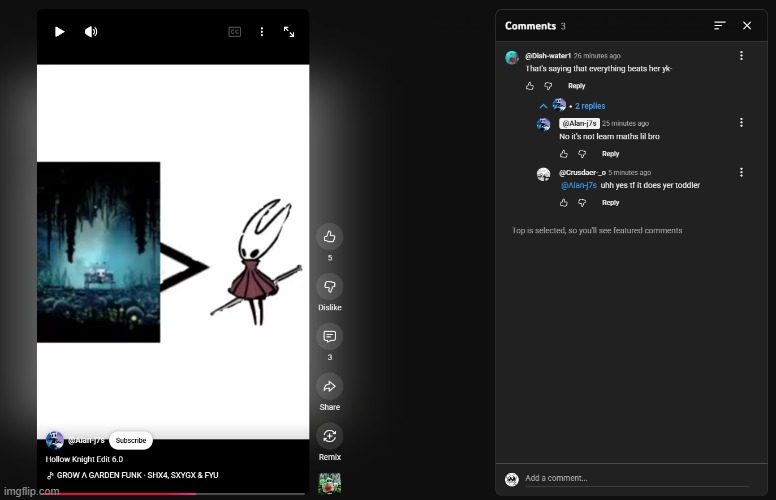Open the comments button under video
The image size is (776, 500).
point(329,337)
